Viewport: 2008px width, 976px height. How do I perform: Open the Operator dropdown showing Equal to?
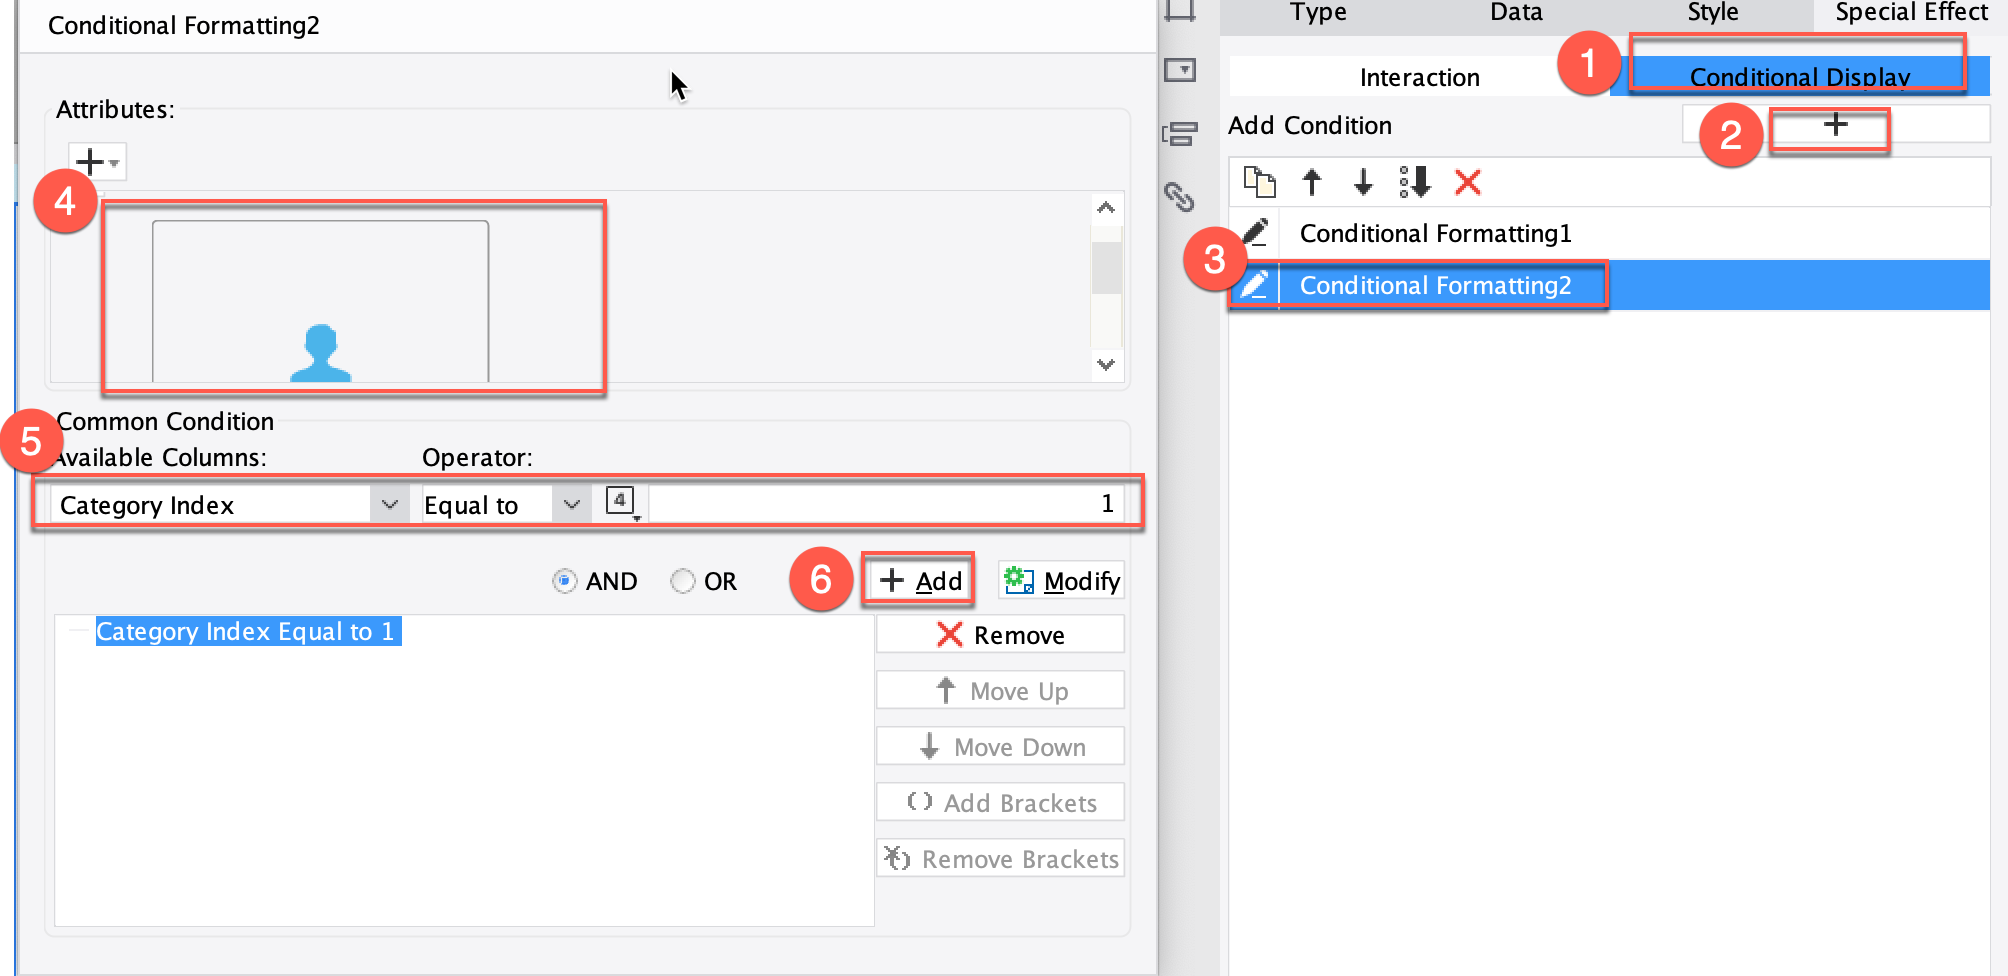click(571, 504)
